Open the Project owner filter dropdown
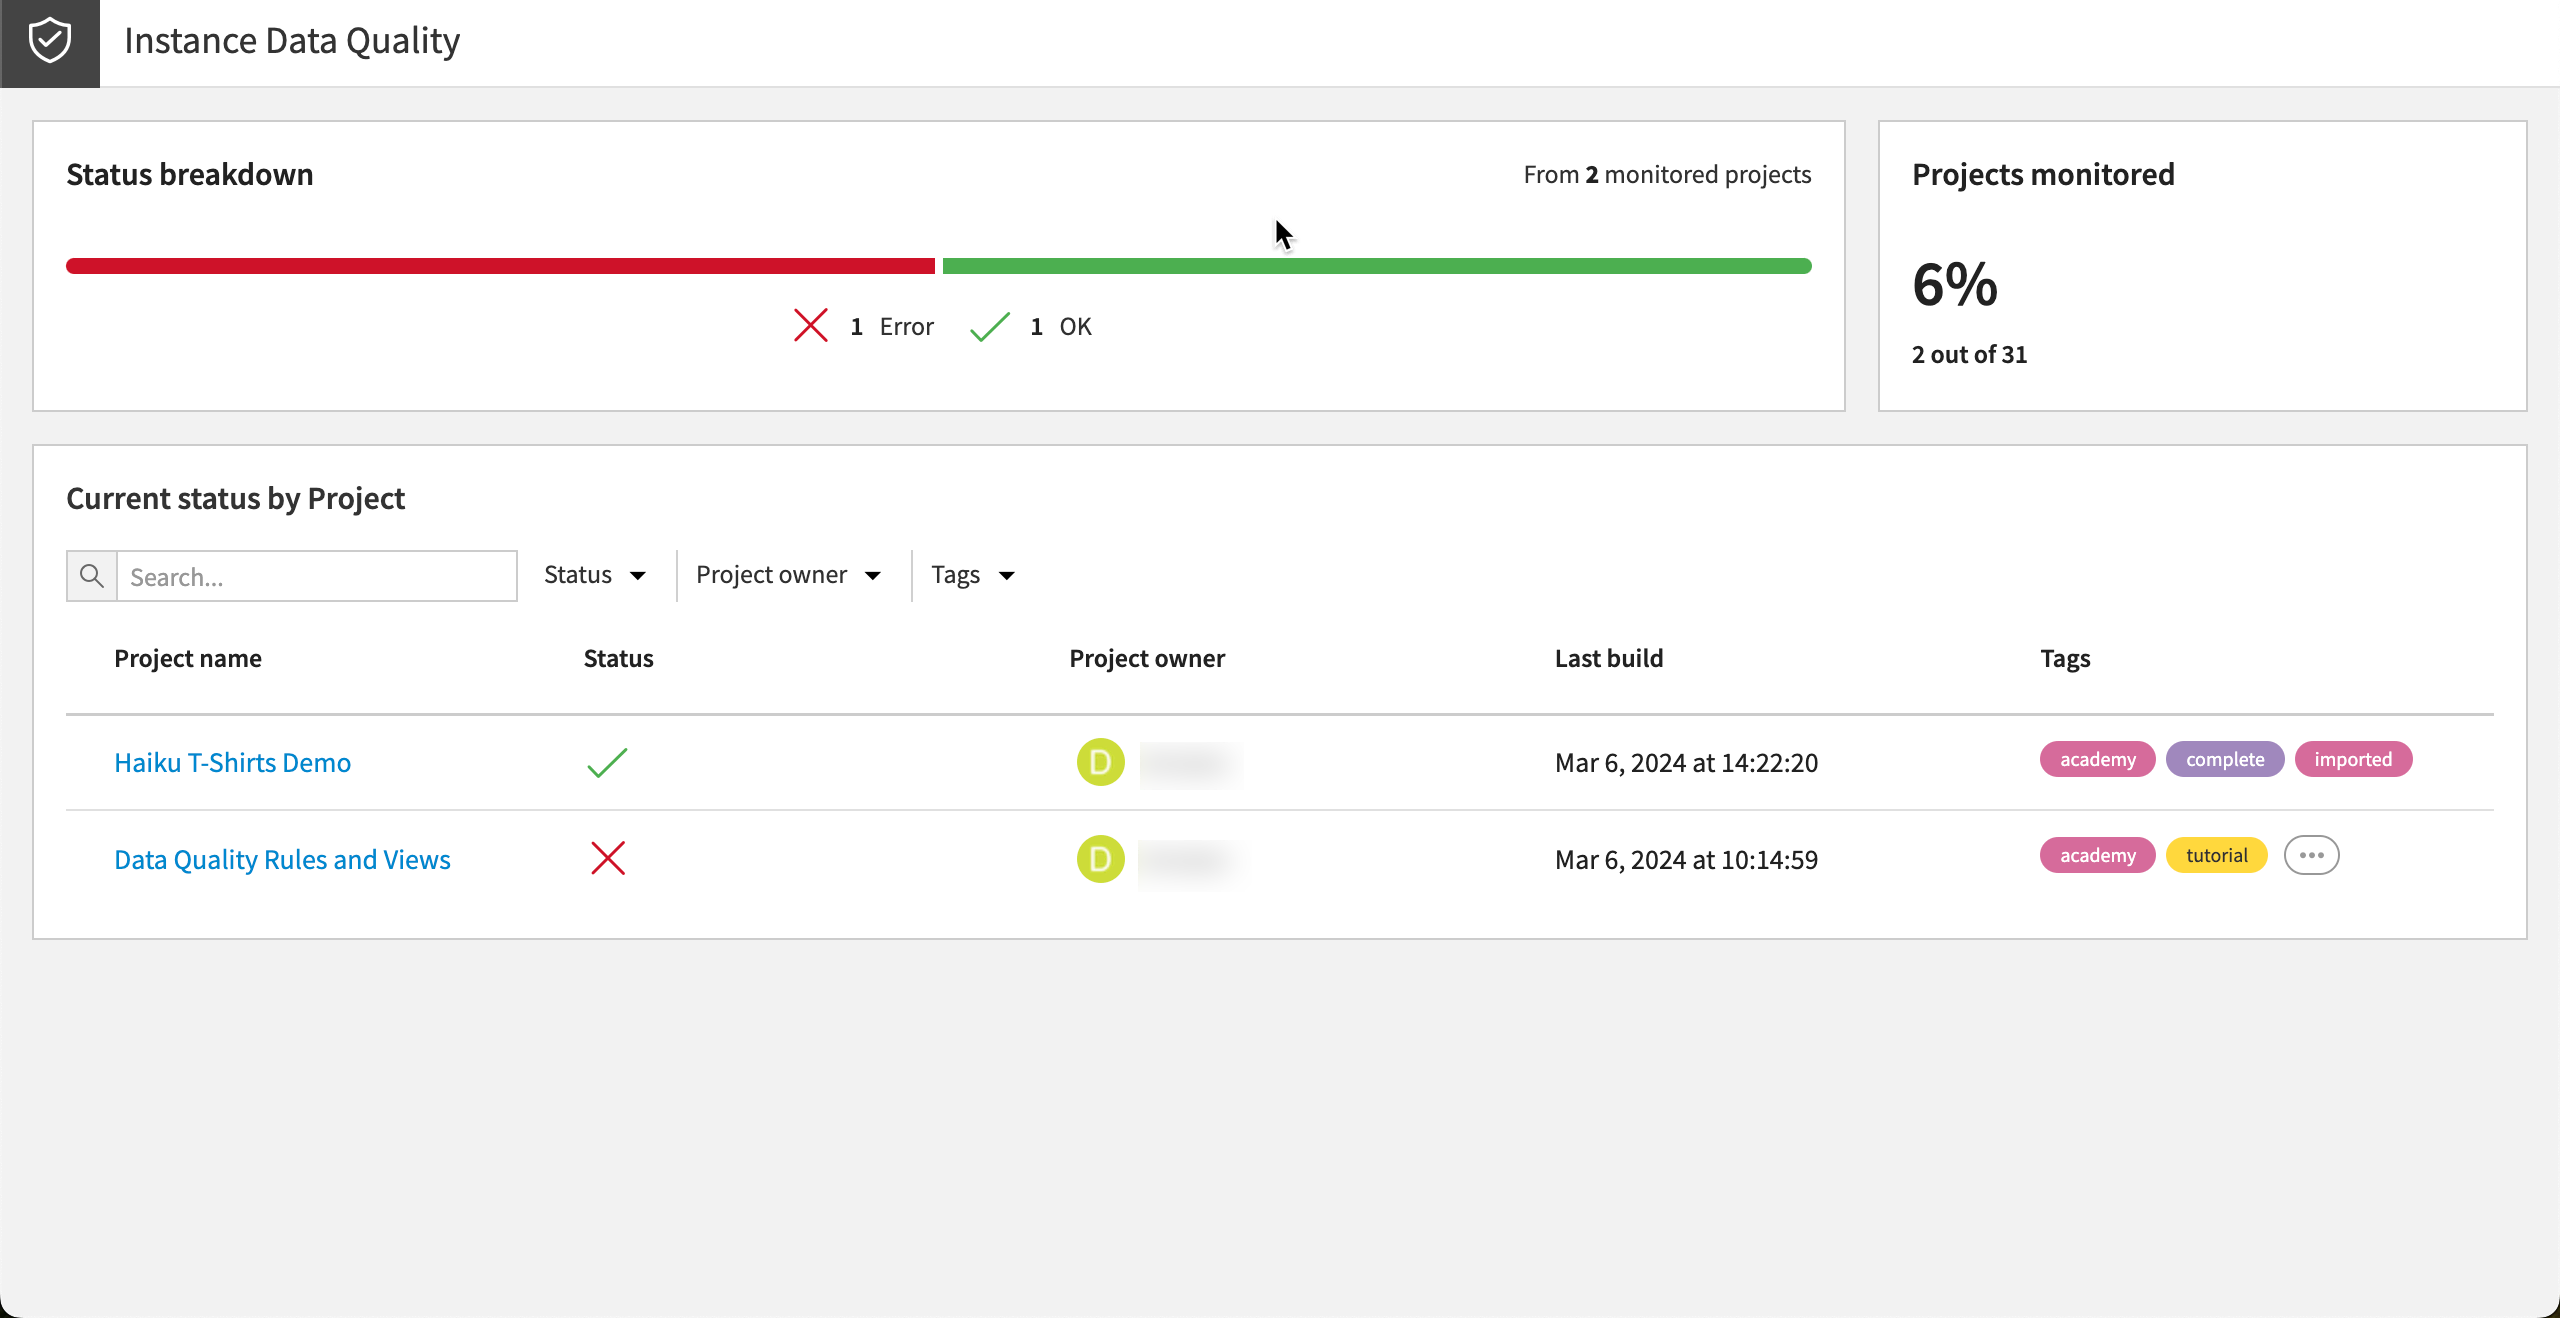 789,575
